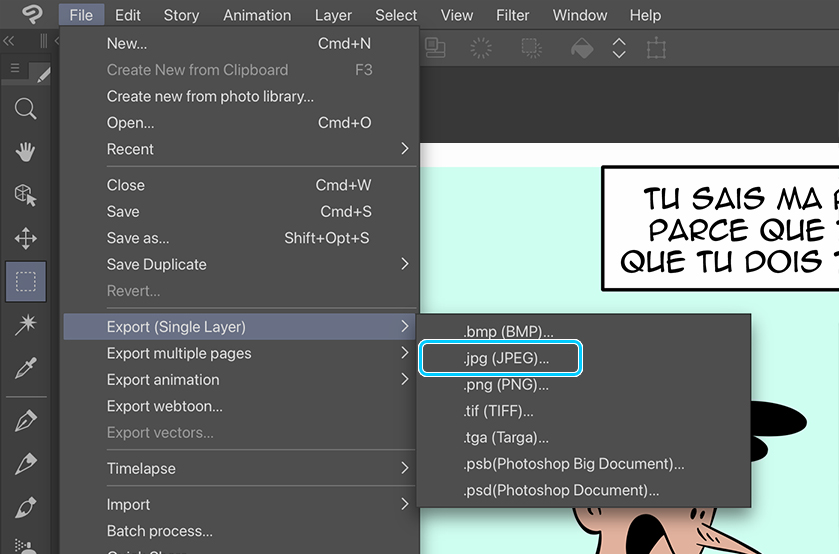Choose the Object operation cube tool
This screenshot has width=839, height=554.
coord(25,195)
